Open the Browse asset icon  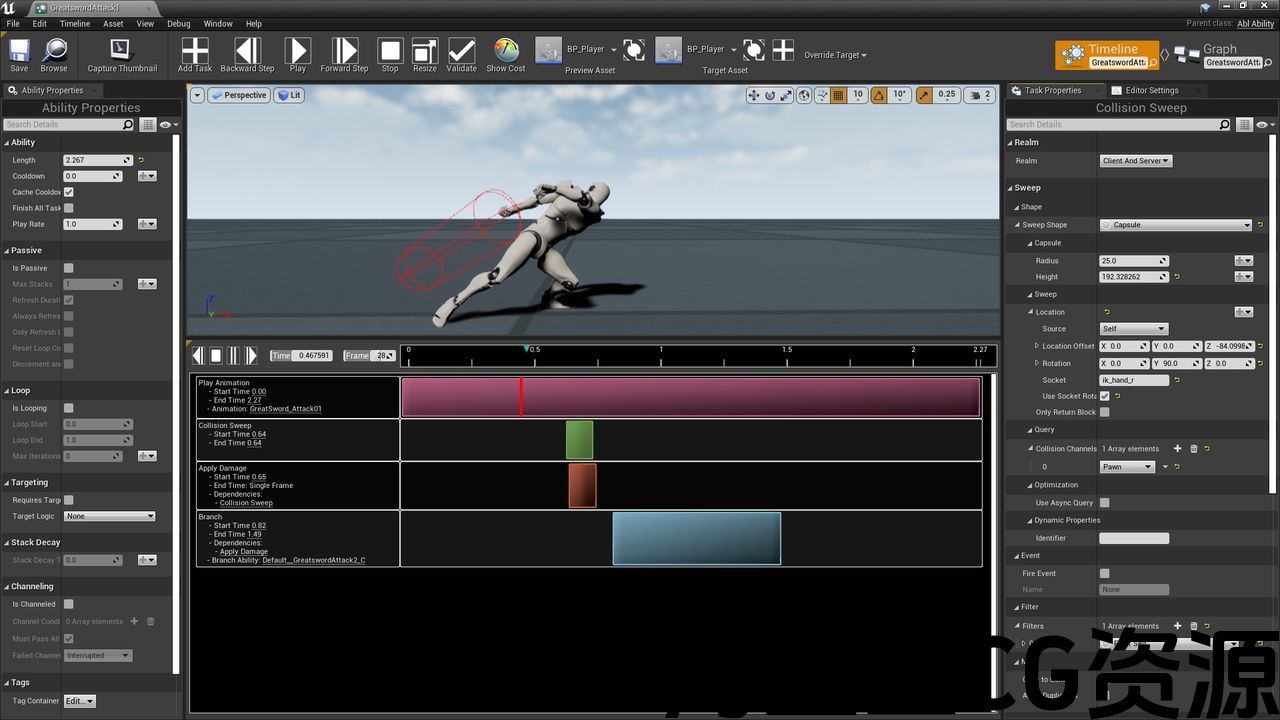[x=54, y=51]
